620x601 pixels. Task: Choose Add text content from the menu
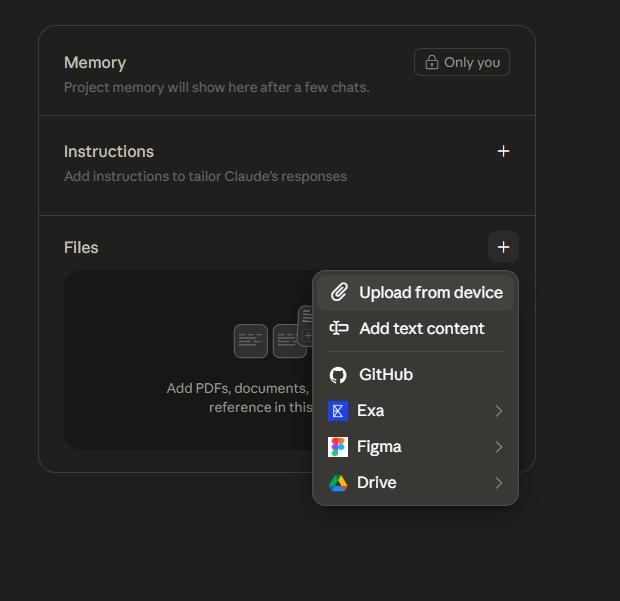[416, 328]
